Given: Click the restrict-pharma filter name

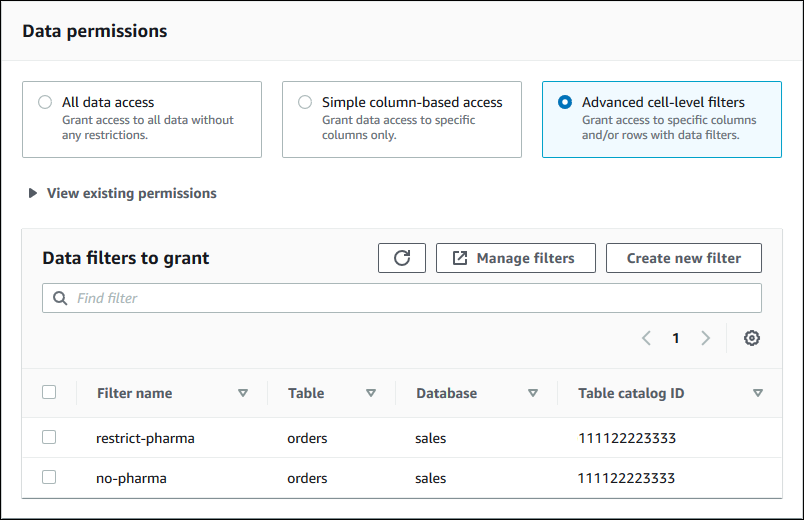Looking at the screenshot, I should pos(145,438).
